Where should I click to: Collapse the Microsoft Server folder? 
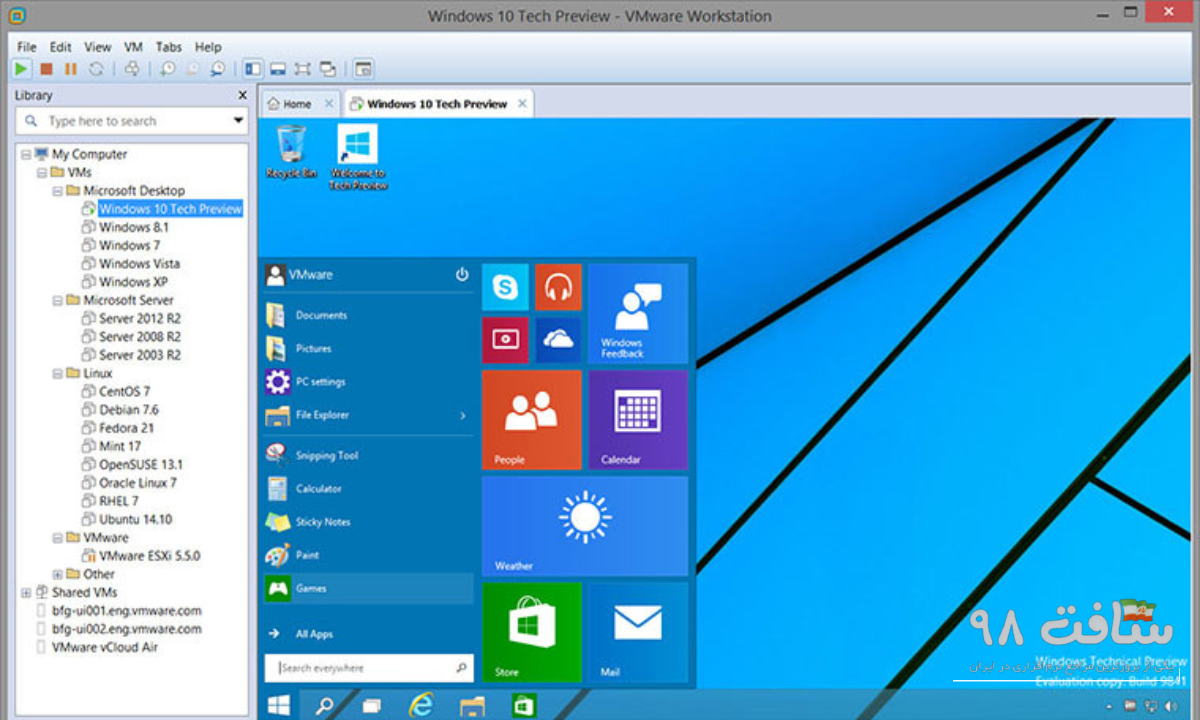pyautogui.click(x=58, y=300)
